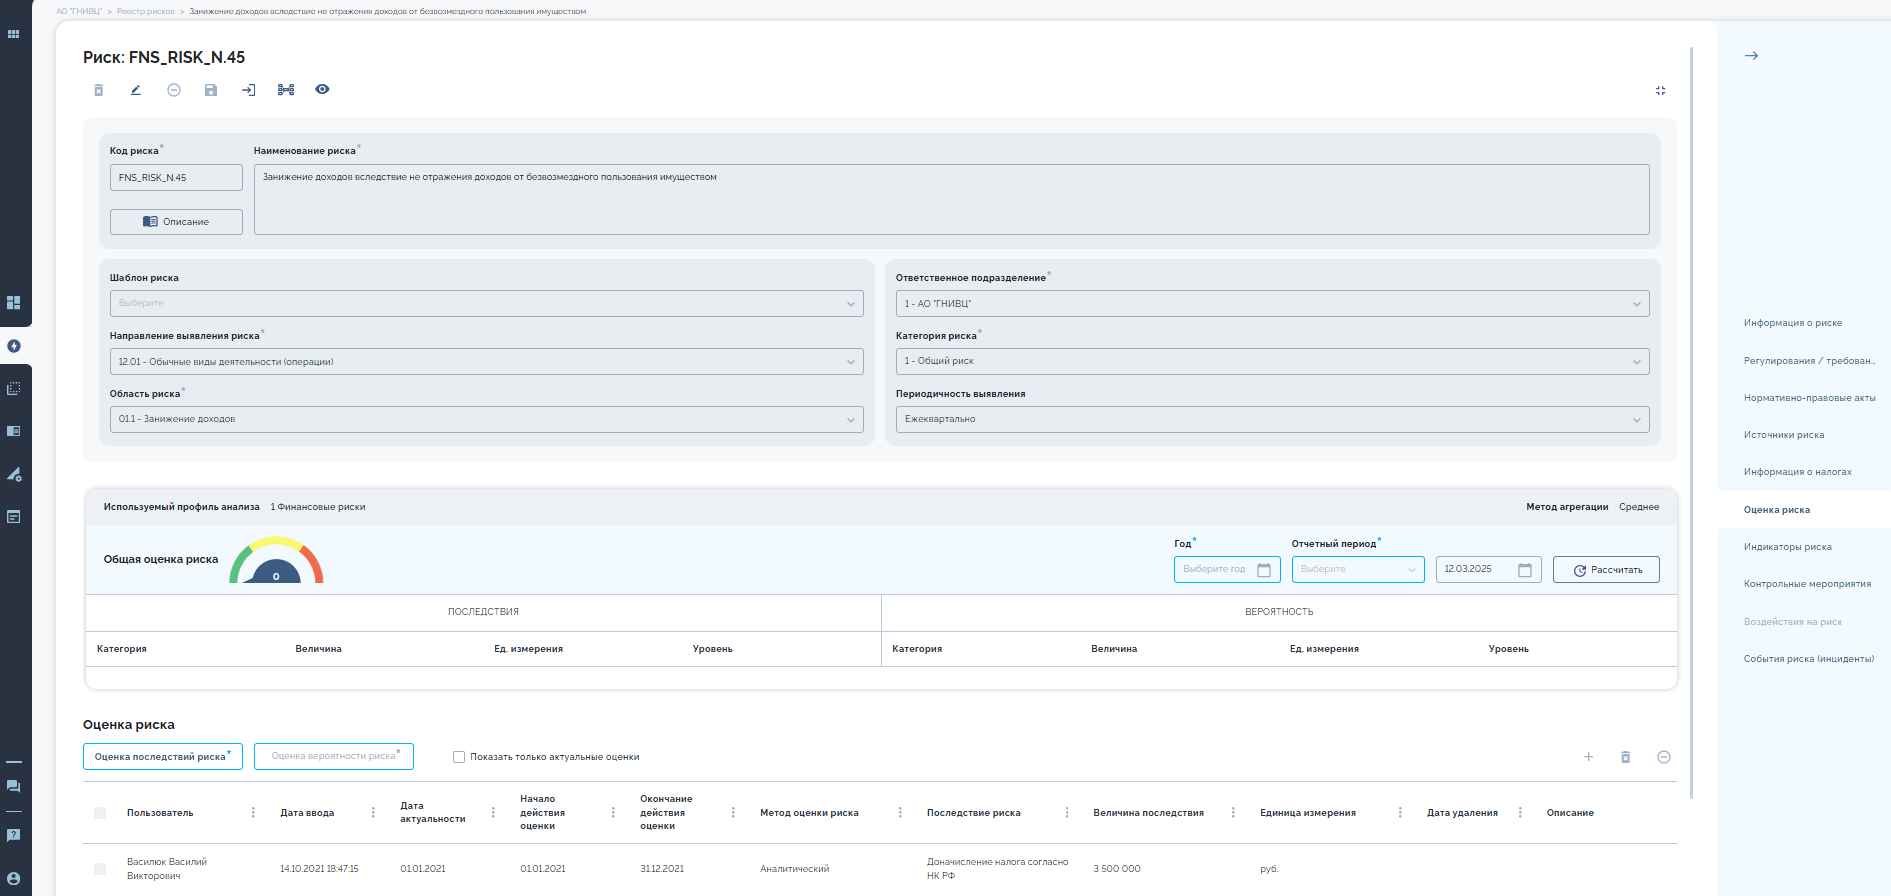Open the Отчетный период dropdown

pyautogui.click(x=1358, y=569)
